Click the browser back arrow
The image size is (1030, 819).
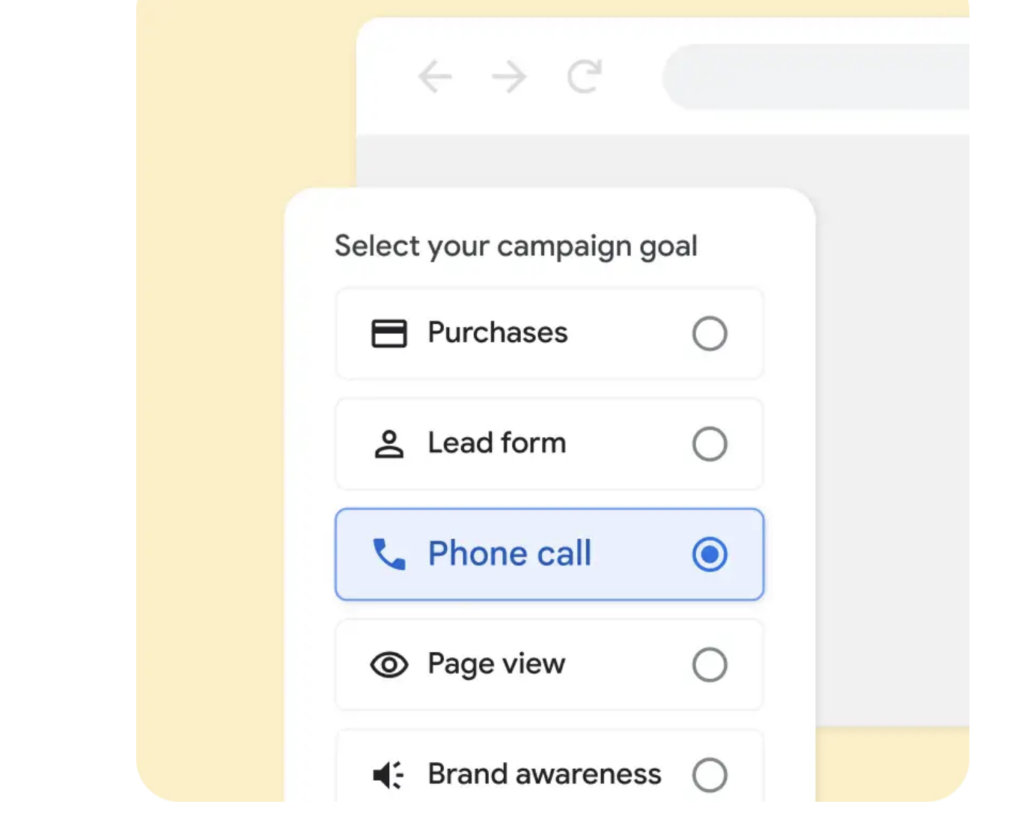click(435, 77)
